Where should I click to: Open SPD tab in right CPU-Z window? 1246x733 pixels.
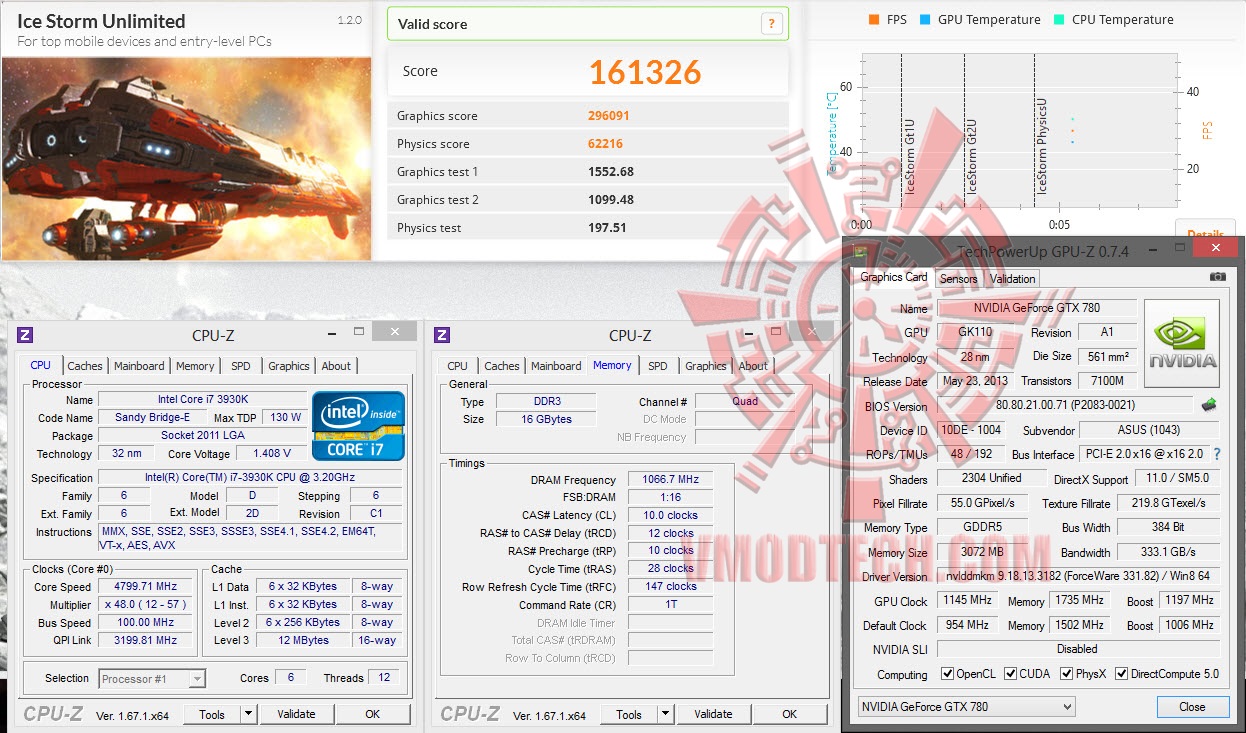(658, 366)
